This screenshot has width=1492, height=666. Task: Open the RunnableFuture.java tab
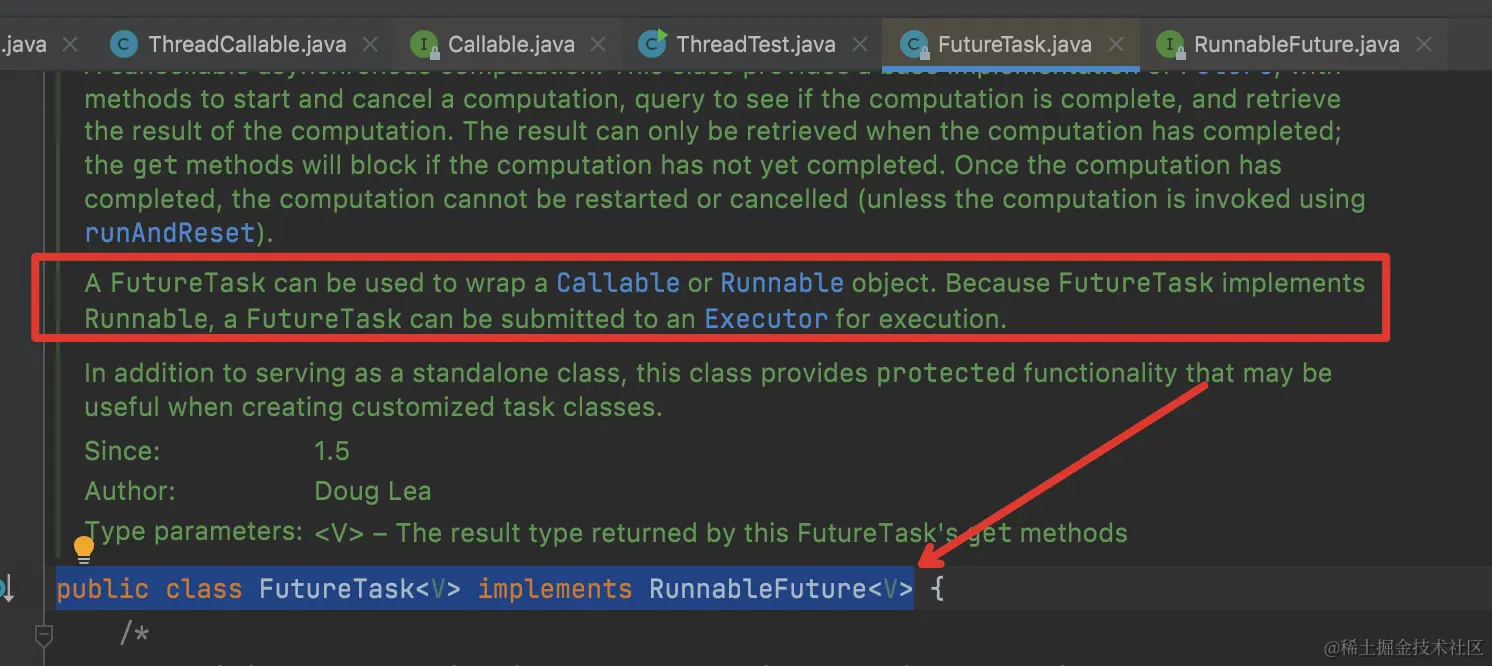point(1296,44)
